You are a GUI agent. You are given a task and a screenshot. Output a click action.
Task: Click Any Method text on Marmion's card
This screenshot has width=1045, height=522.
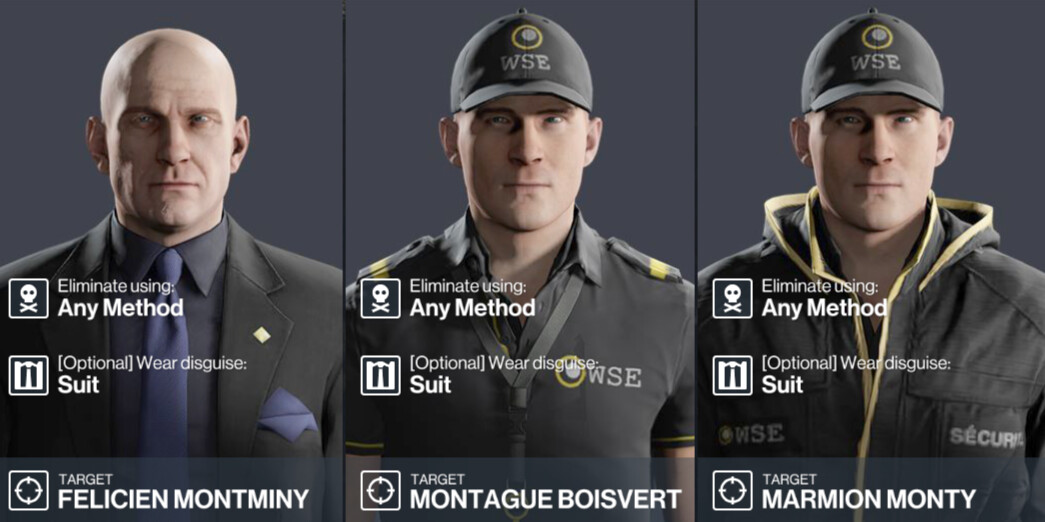tap(824, 308)
